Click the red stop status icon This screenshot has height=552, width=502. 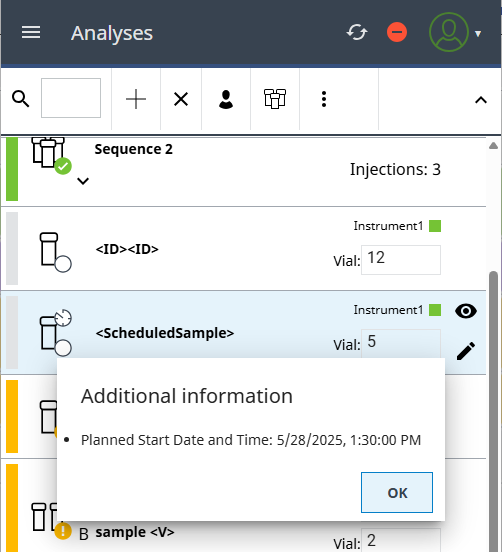397,32
